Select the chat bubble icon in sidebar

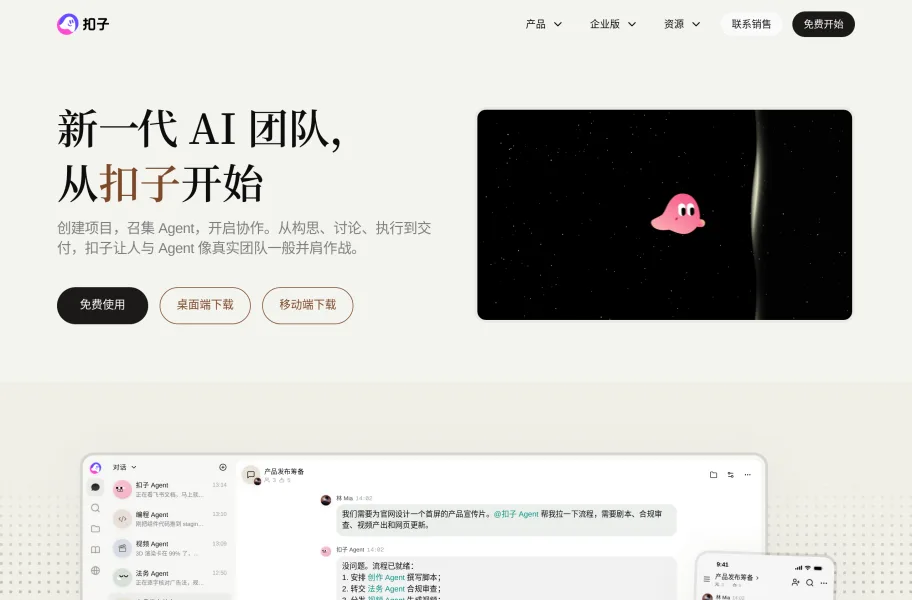[95, 487]
